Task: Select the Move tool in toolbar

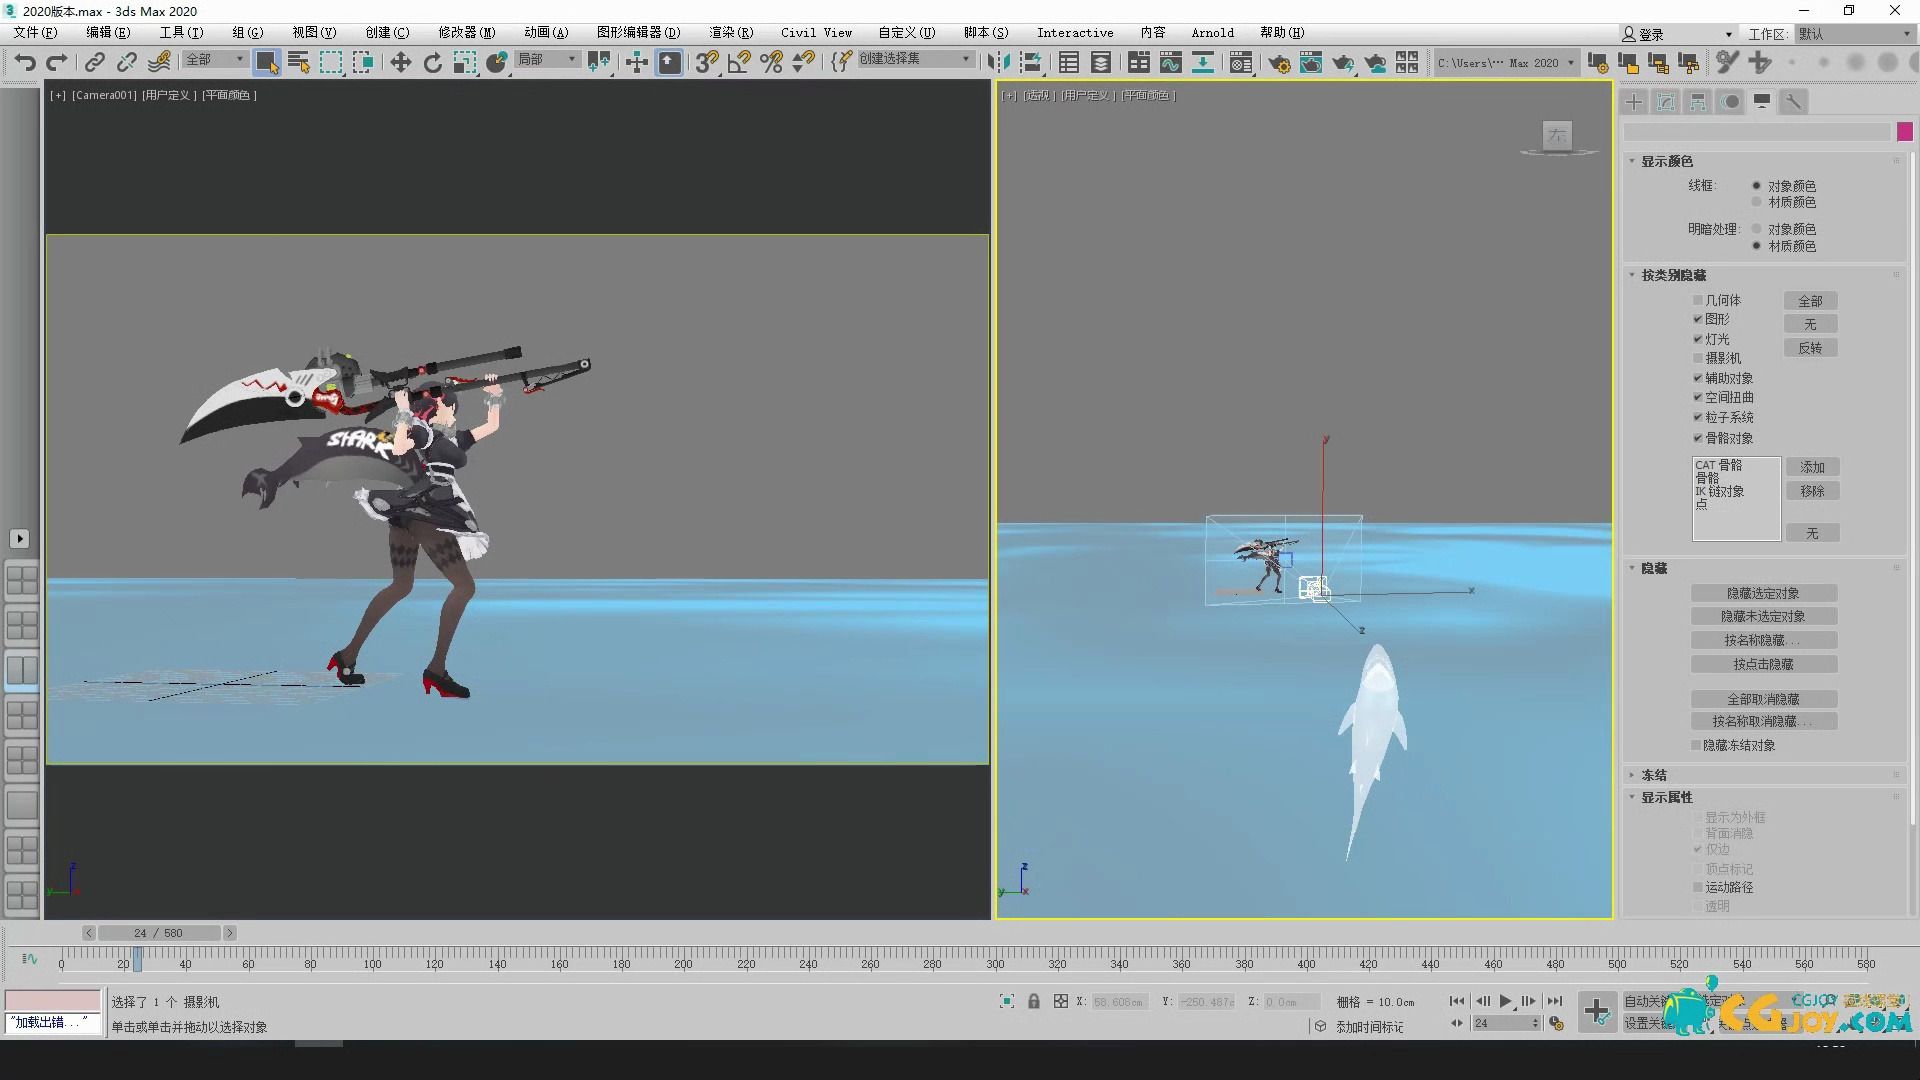Action: click(400, 62)
